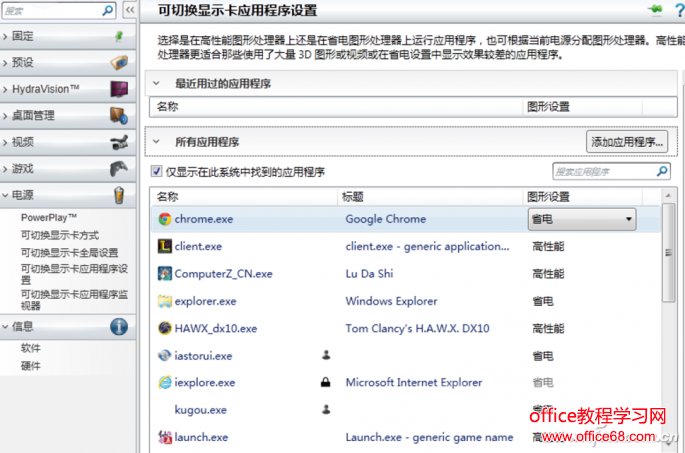
Task: Expand the 视频 sidebar category
Action: 5,142
